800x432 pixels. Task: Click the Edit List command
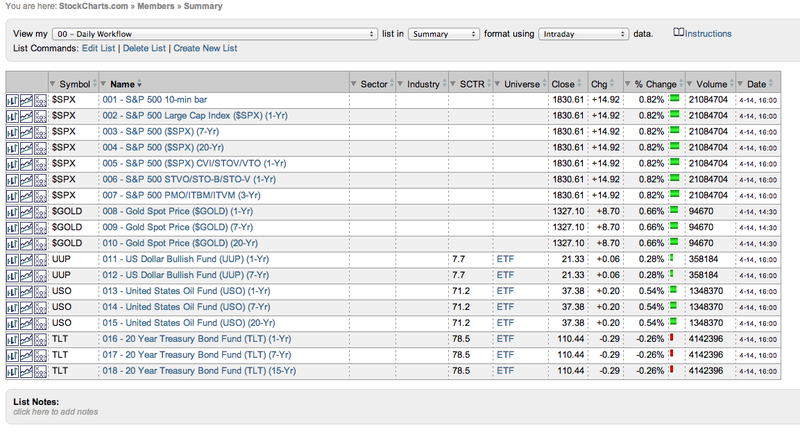pos(98,48)
